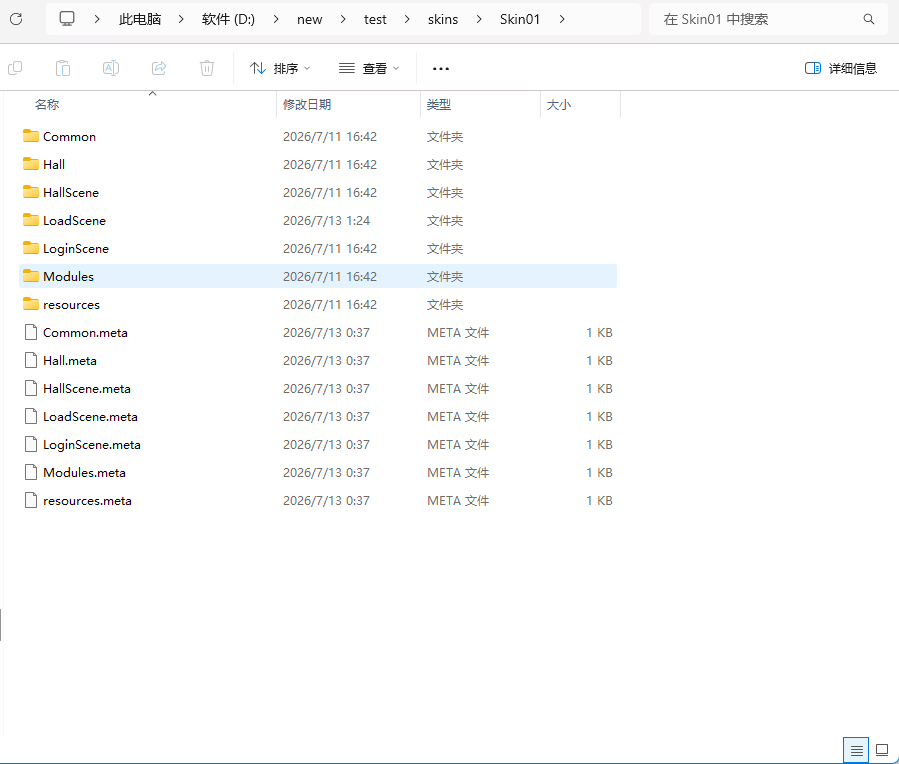Click the share icon in the toolbar

[159, 68]
